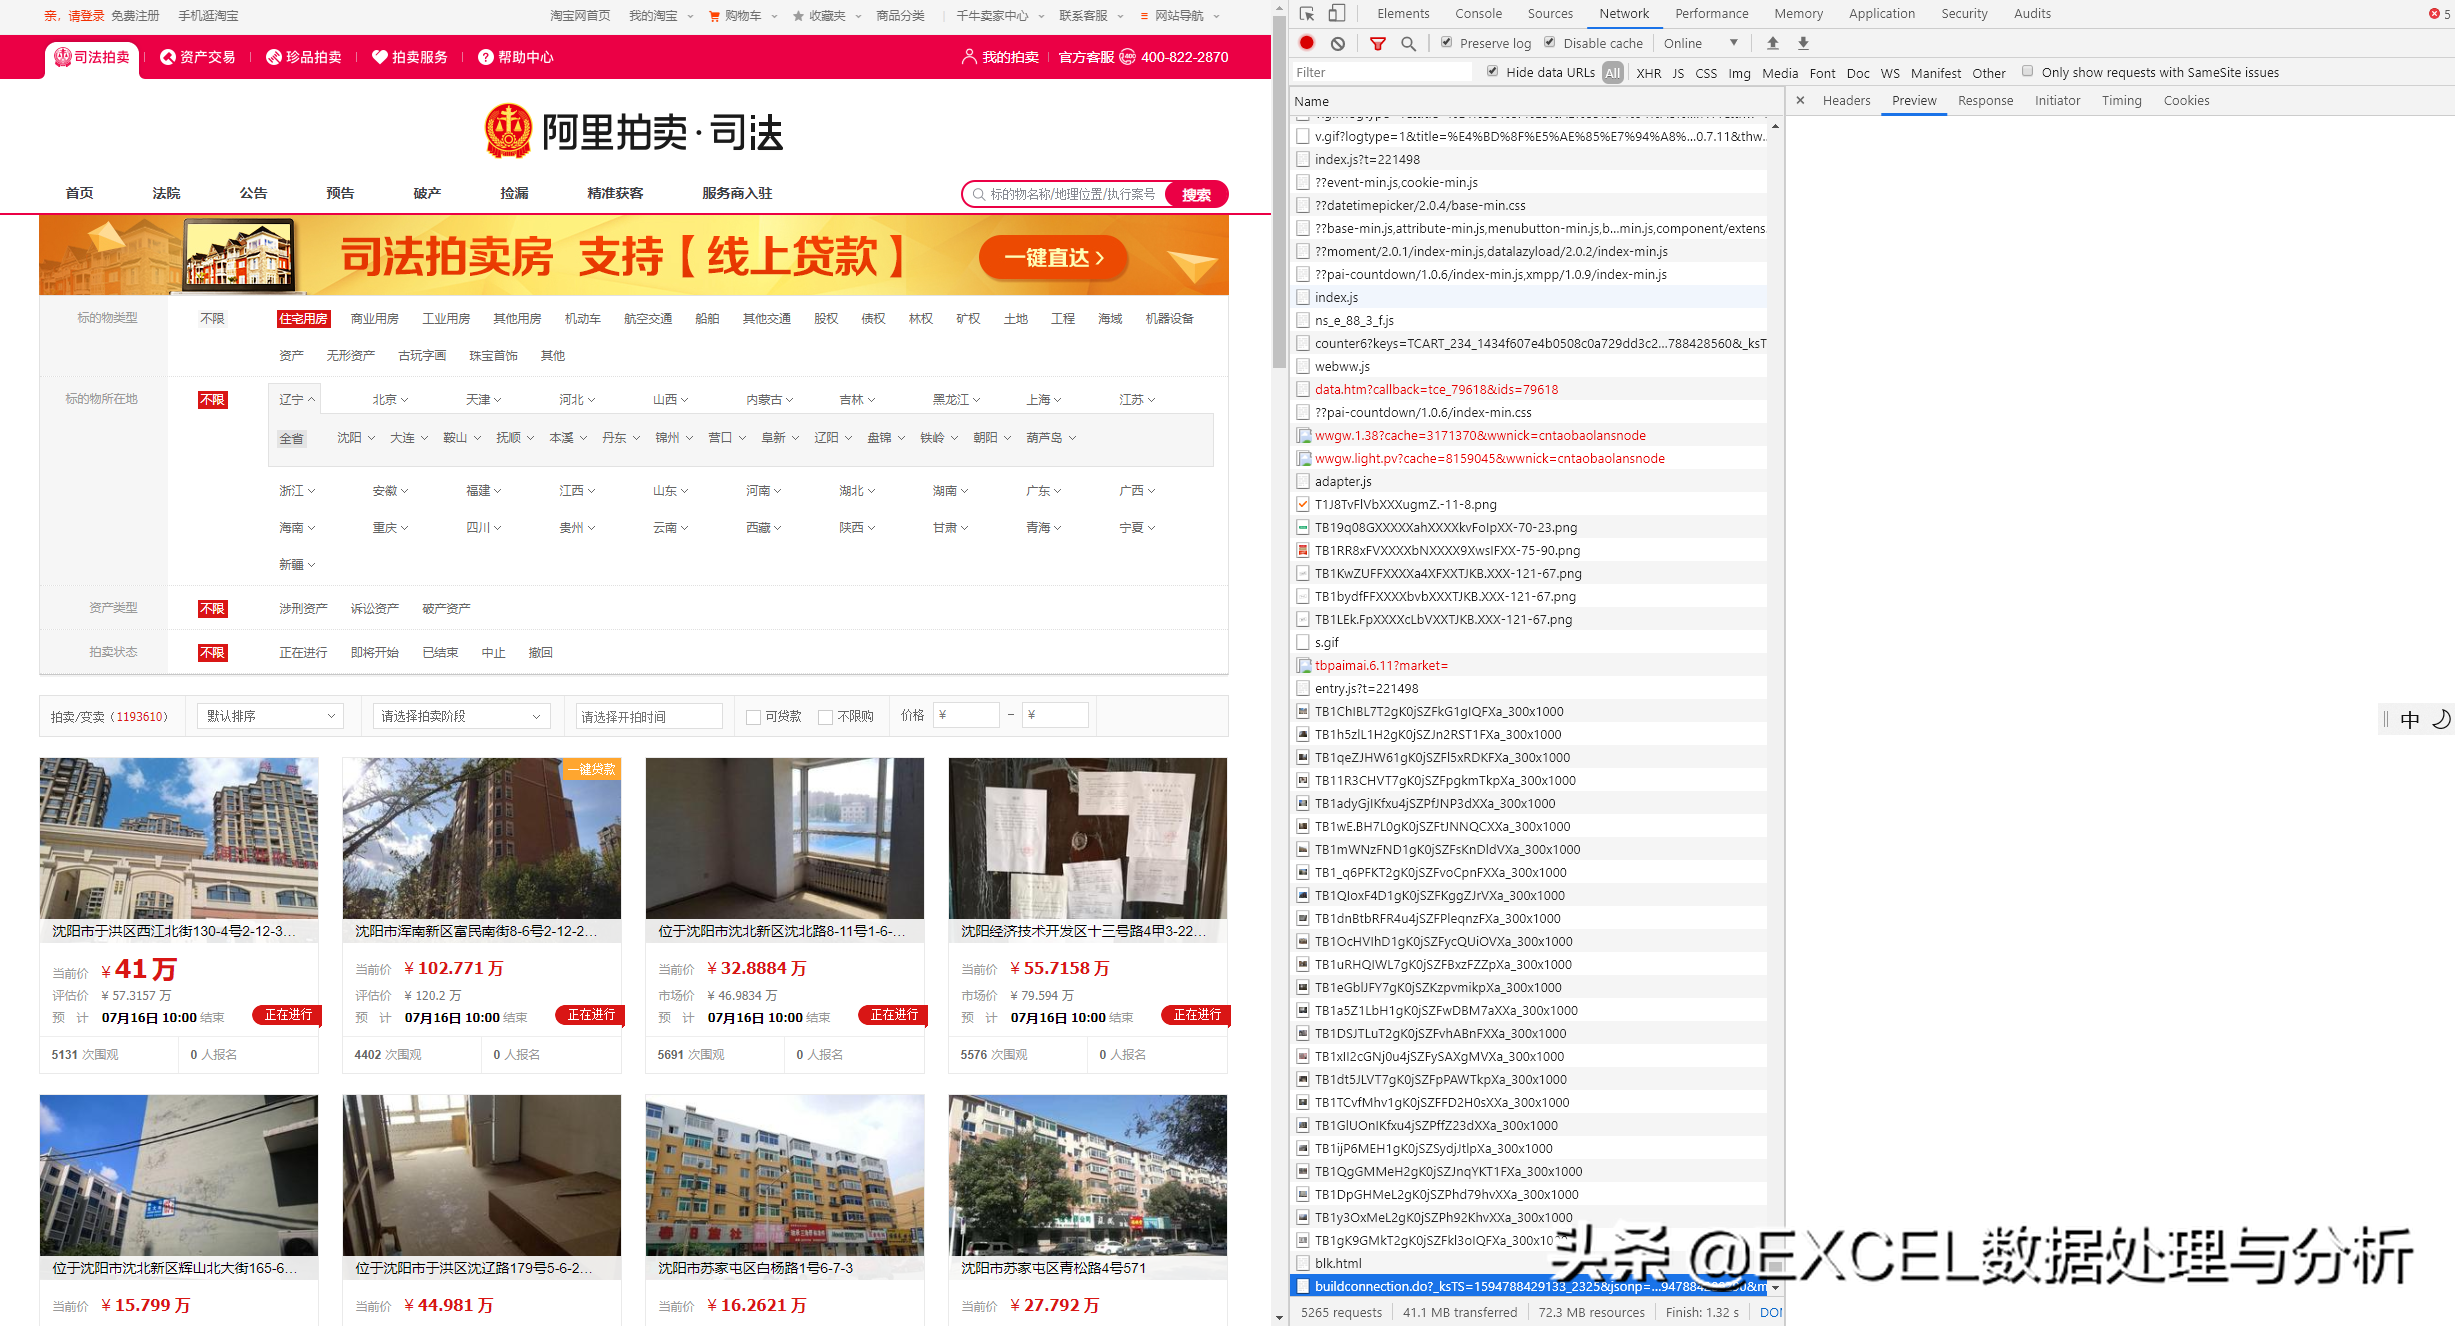Click the DevTools inspect element icon
The width and height of the screenshot is (2455, 1326).
[1307, 14]
